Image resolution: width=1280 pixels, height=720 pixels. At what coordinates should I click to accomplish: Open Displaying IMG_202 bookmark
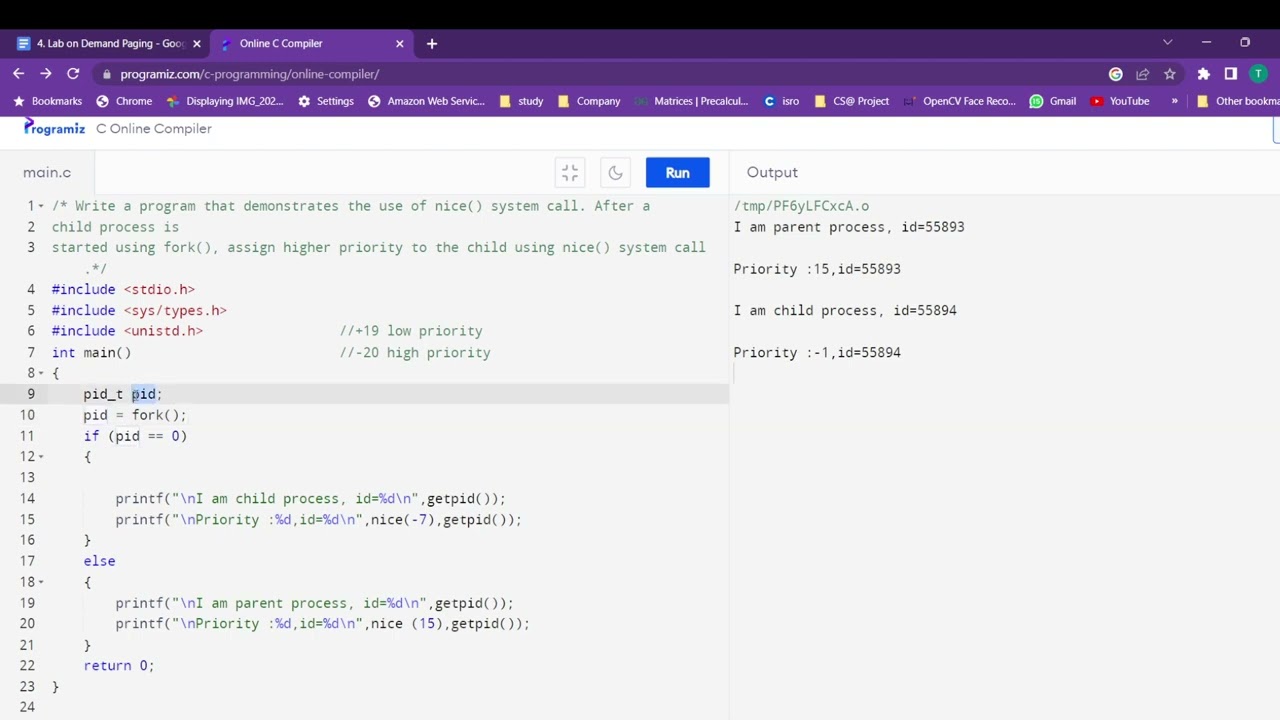(224, 101)
